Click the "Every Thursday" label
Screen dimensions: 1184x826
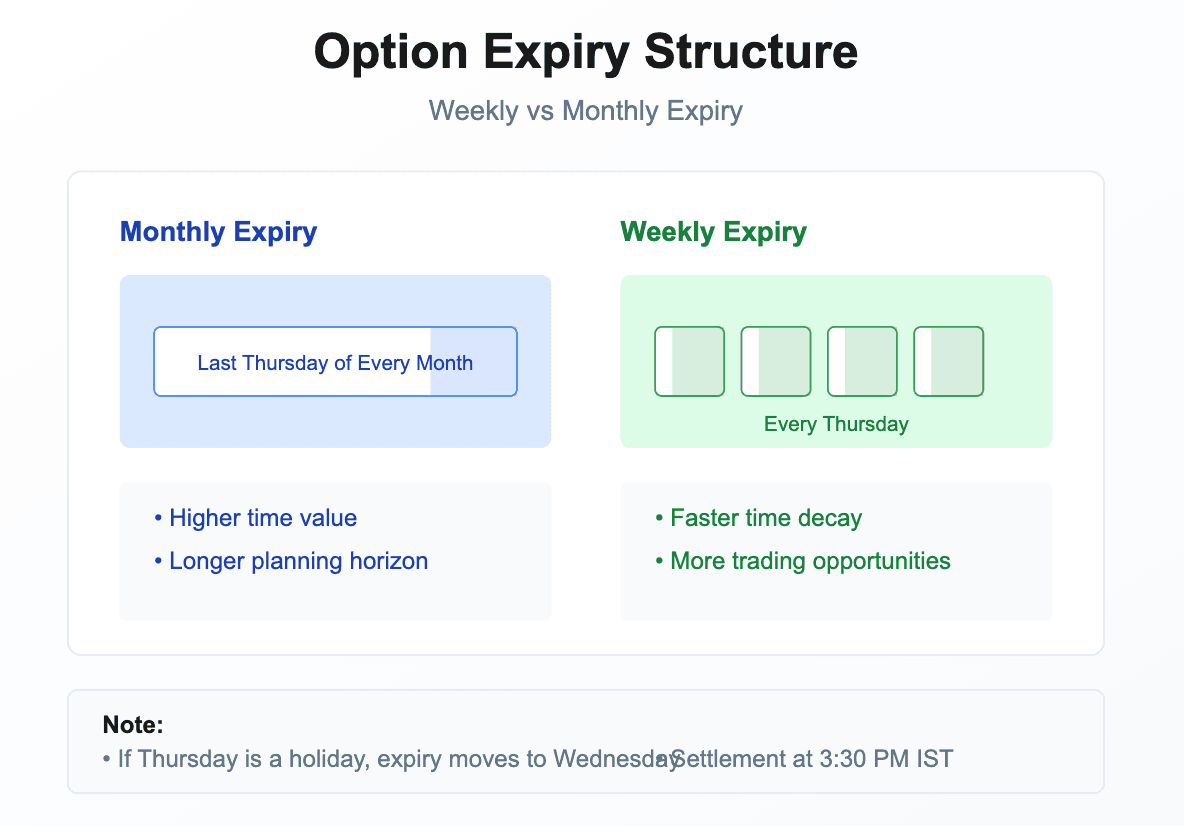(x=836, y=424)
